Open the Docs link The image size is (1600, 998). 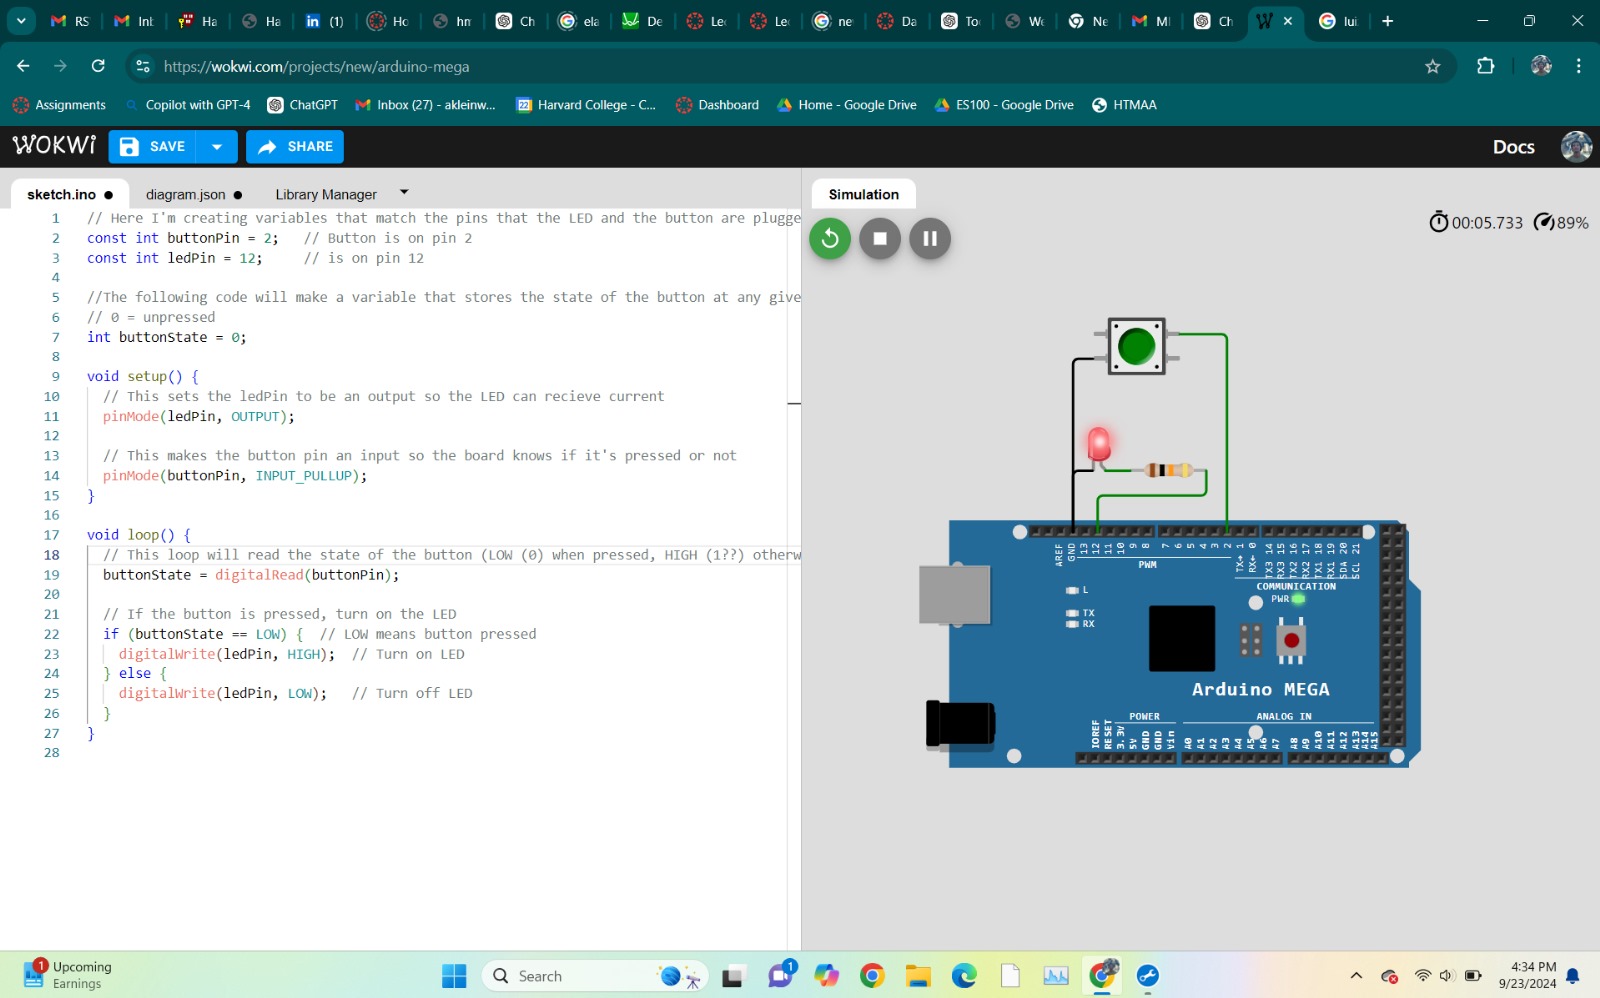tap(1513, 147)
